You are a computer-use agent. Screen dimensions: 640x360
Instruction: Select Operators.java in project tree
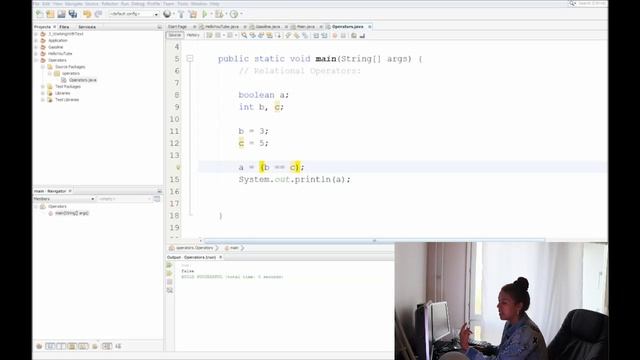[83, 80]
